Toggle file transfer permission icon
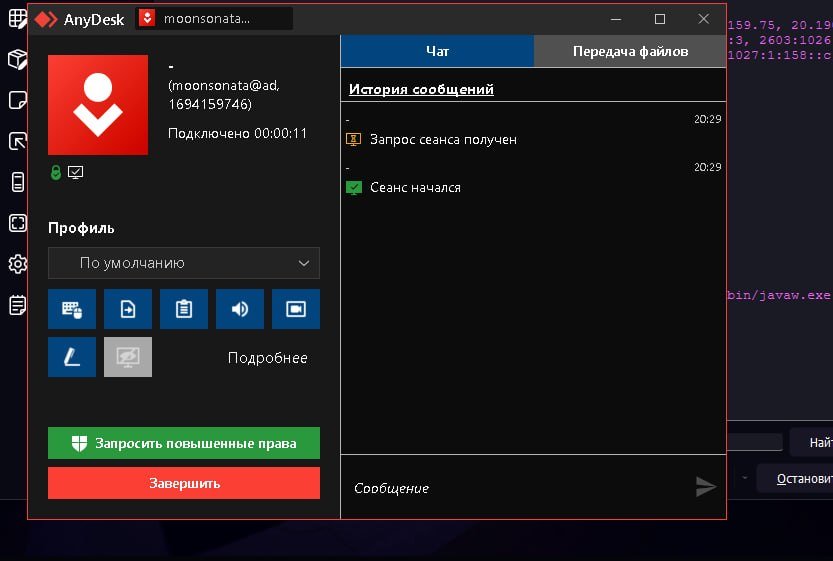 128,309
